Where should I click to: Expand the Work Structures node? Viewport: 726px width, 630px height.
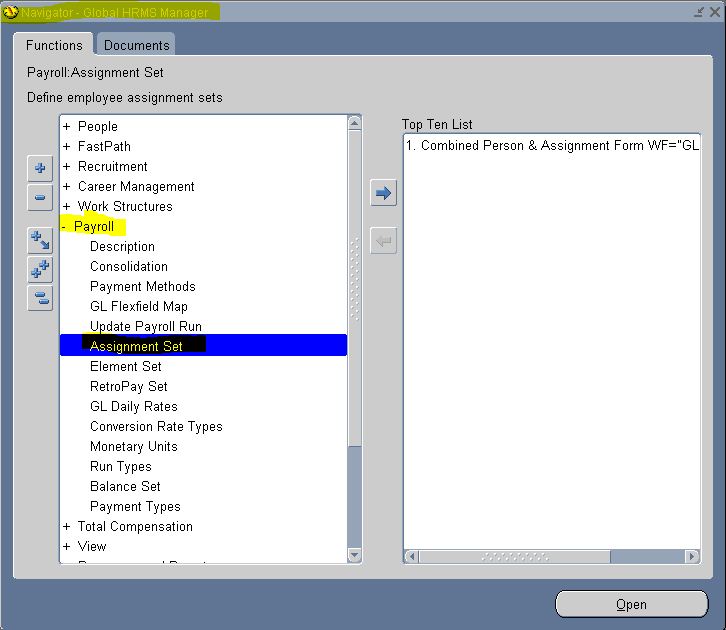click(x=67, y=206)
